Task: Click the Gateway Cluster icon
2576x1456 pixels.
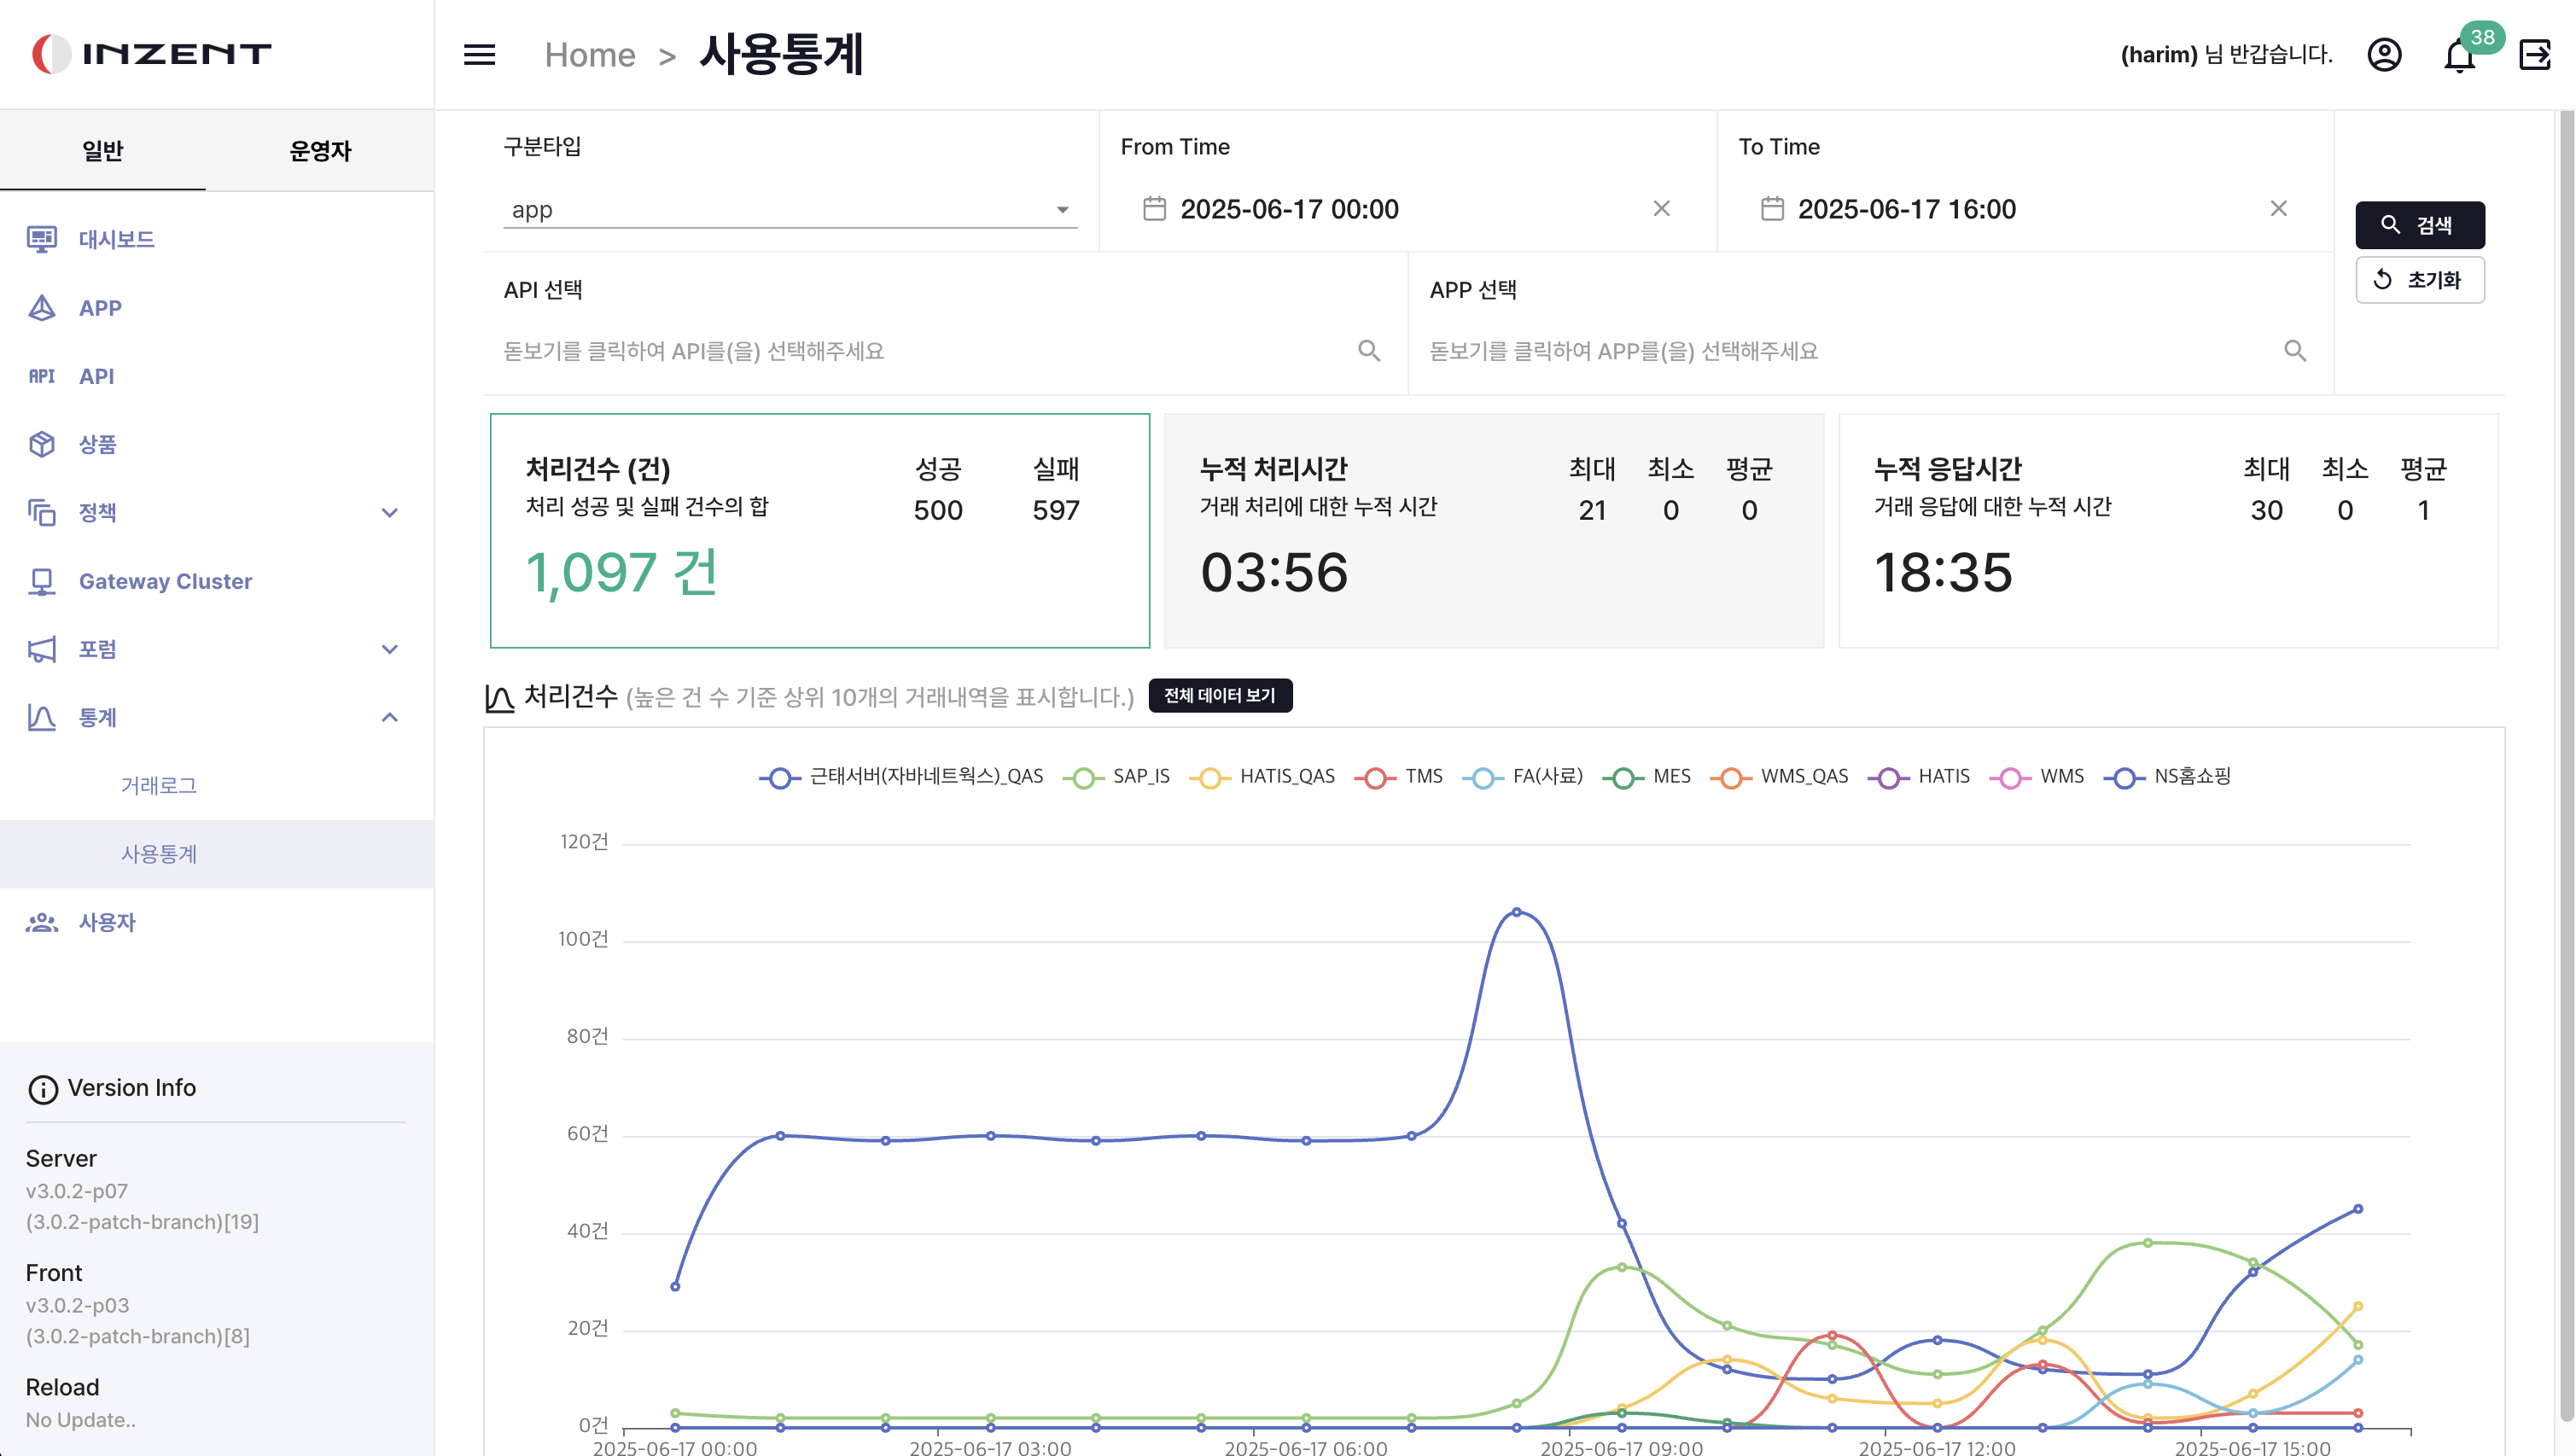Action: [41, 581]
